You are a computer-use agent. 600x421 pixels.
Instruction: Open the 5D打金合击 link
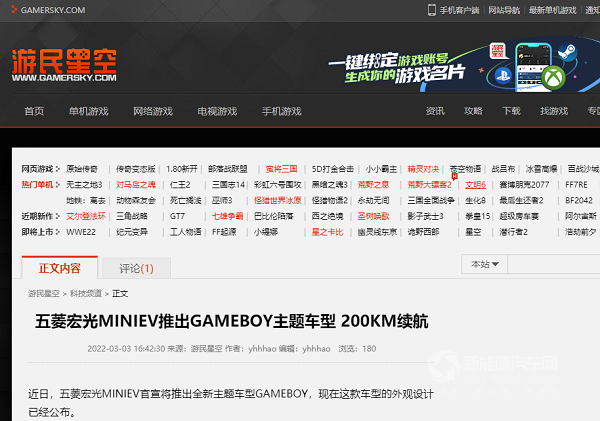point(333,169)
